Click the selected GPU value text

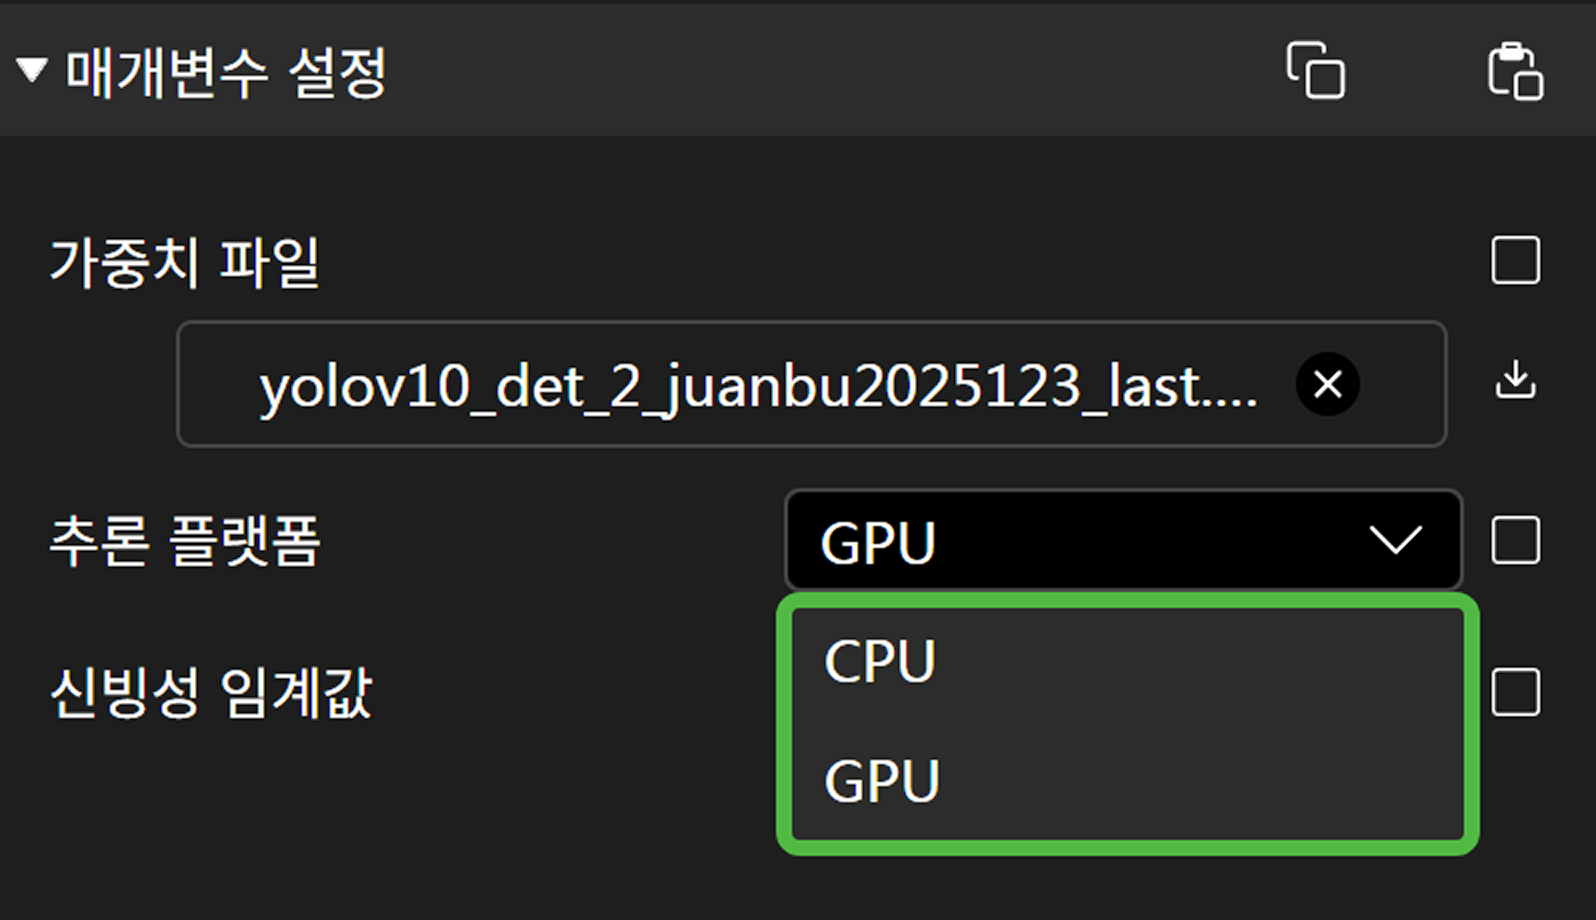click(878, 543)
